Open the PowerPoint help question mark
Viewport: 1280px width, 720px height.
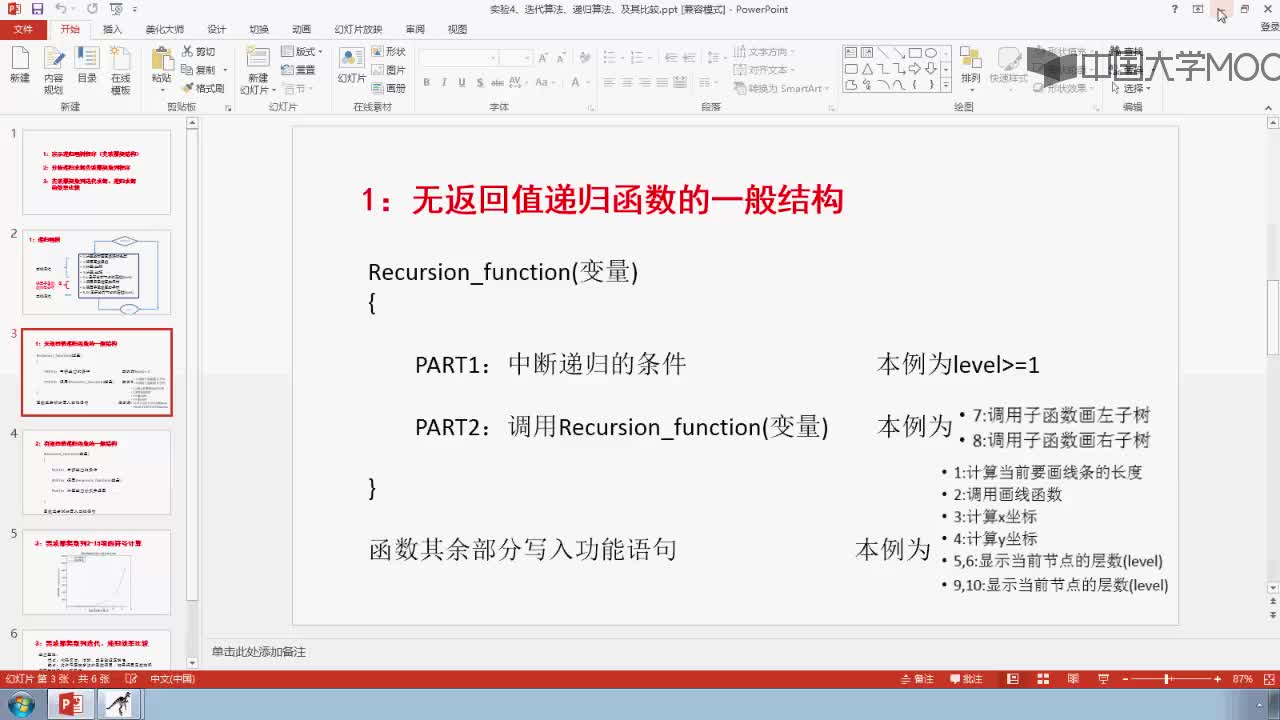click(1174, 9)
